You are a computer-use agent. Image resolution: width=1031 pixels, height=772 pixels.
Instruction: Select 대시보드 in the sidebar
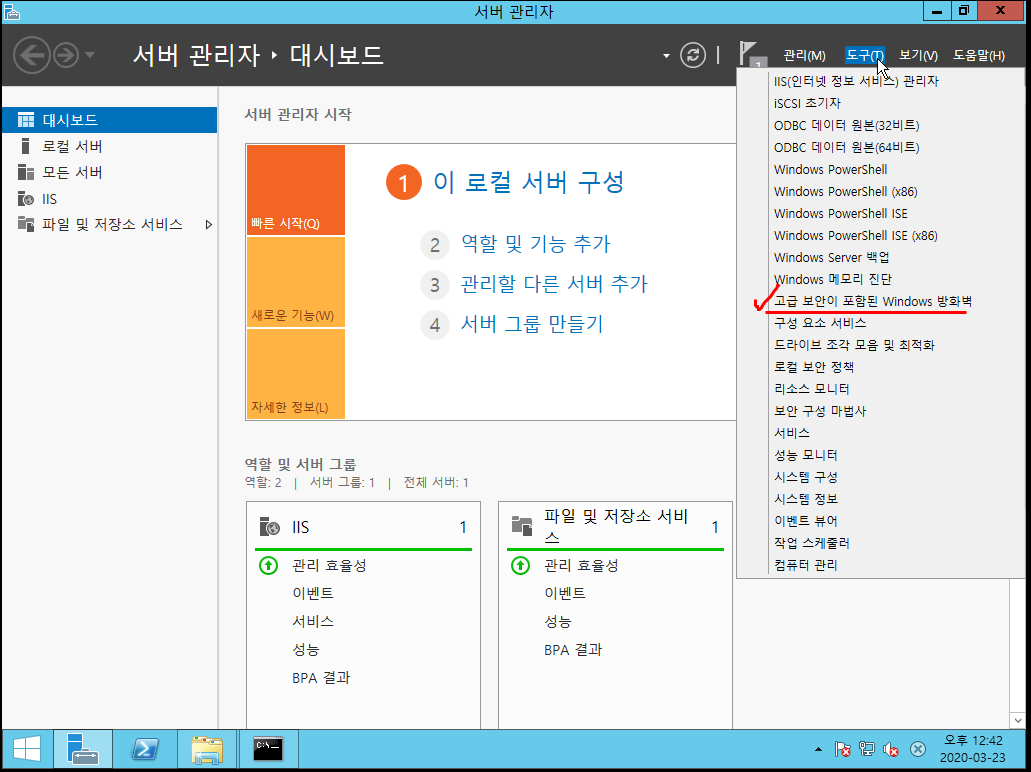pyautogui.click(x=109, y=120)
